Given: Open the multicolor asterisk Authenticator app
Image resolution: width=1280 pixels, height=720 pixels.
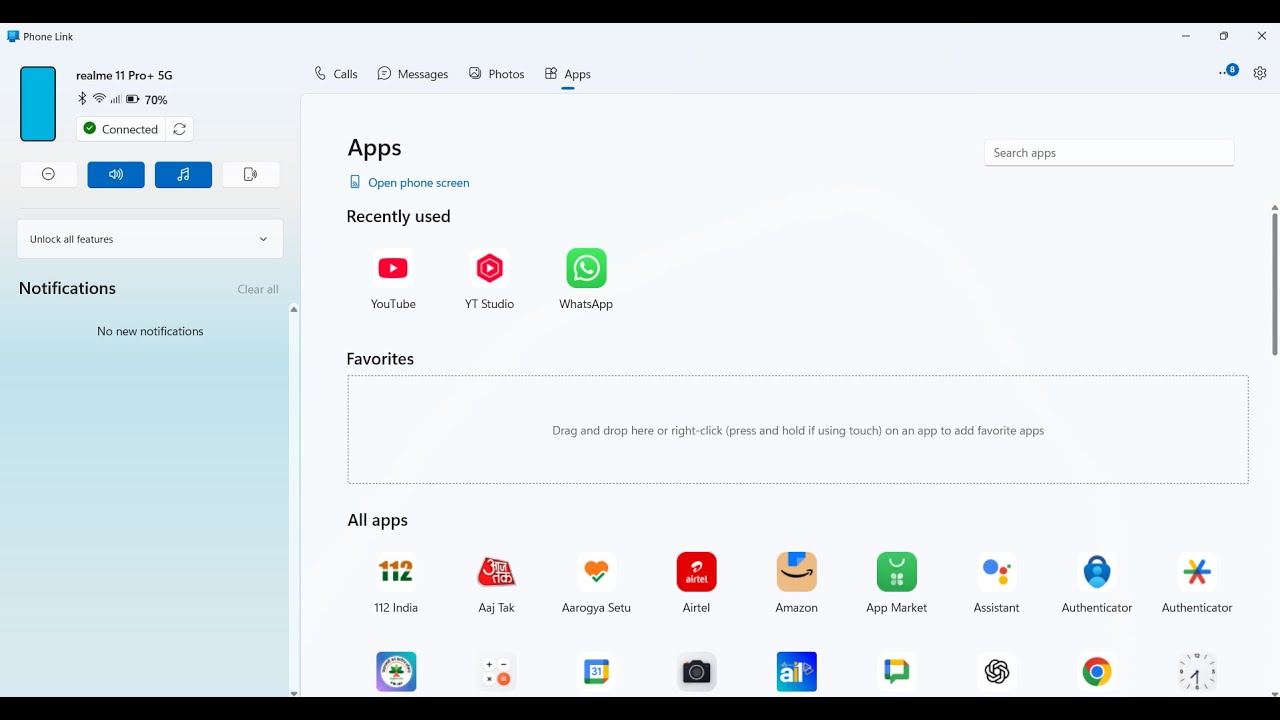Looking at the screenshot, I should (1197, 583).
